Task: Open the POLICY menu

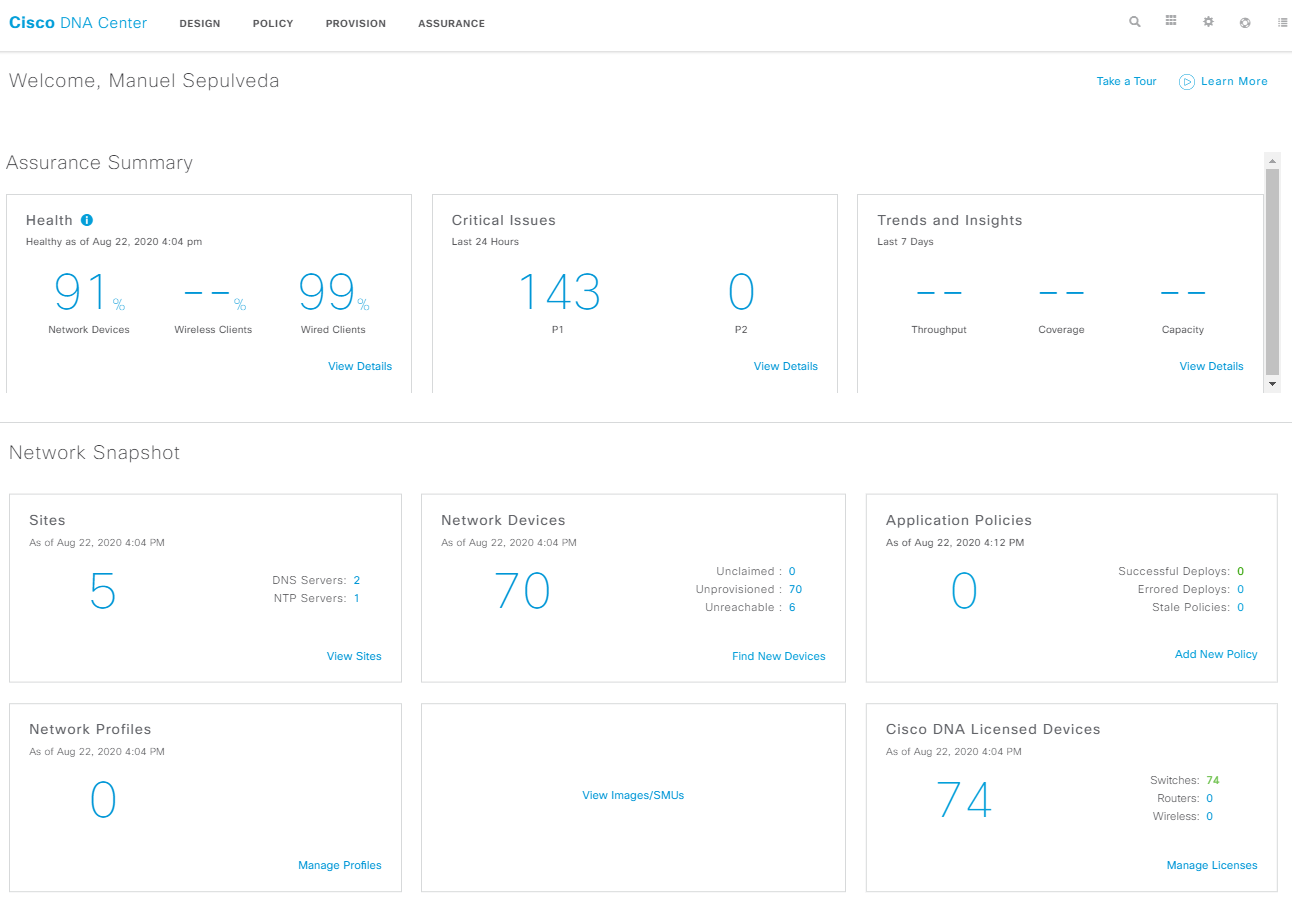Action: [273, 24]
